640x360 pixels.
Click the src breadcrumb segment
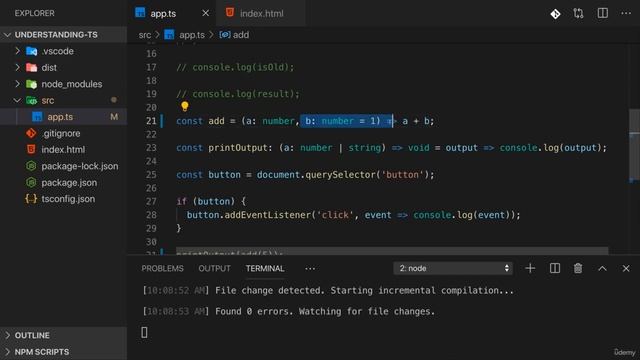(x=144, y=35)
